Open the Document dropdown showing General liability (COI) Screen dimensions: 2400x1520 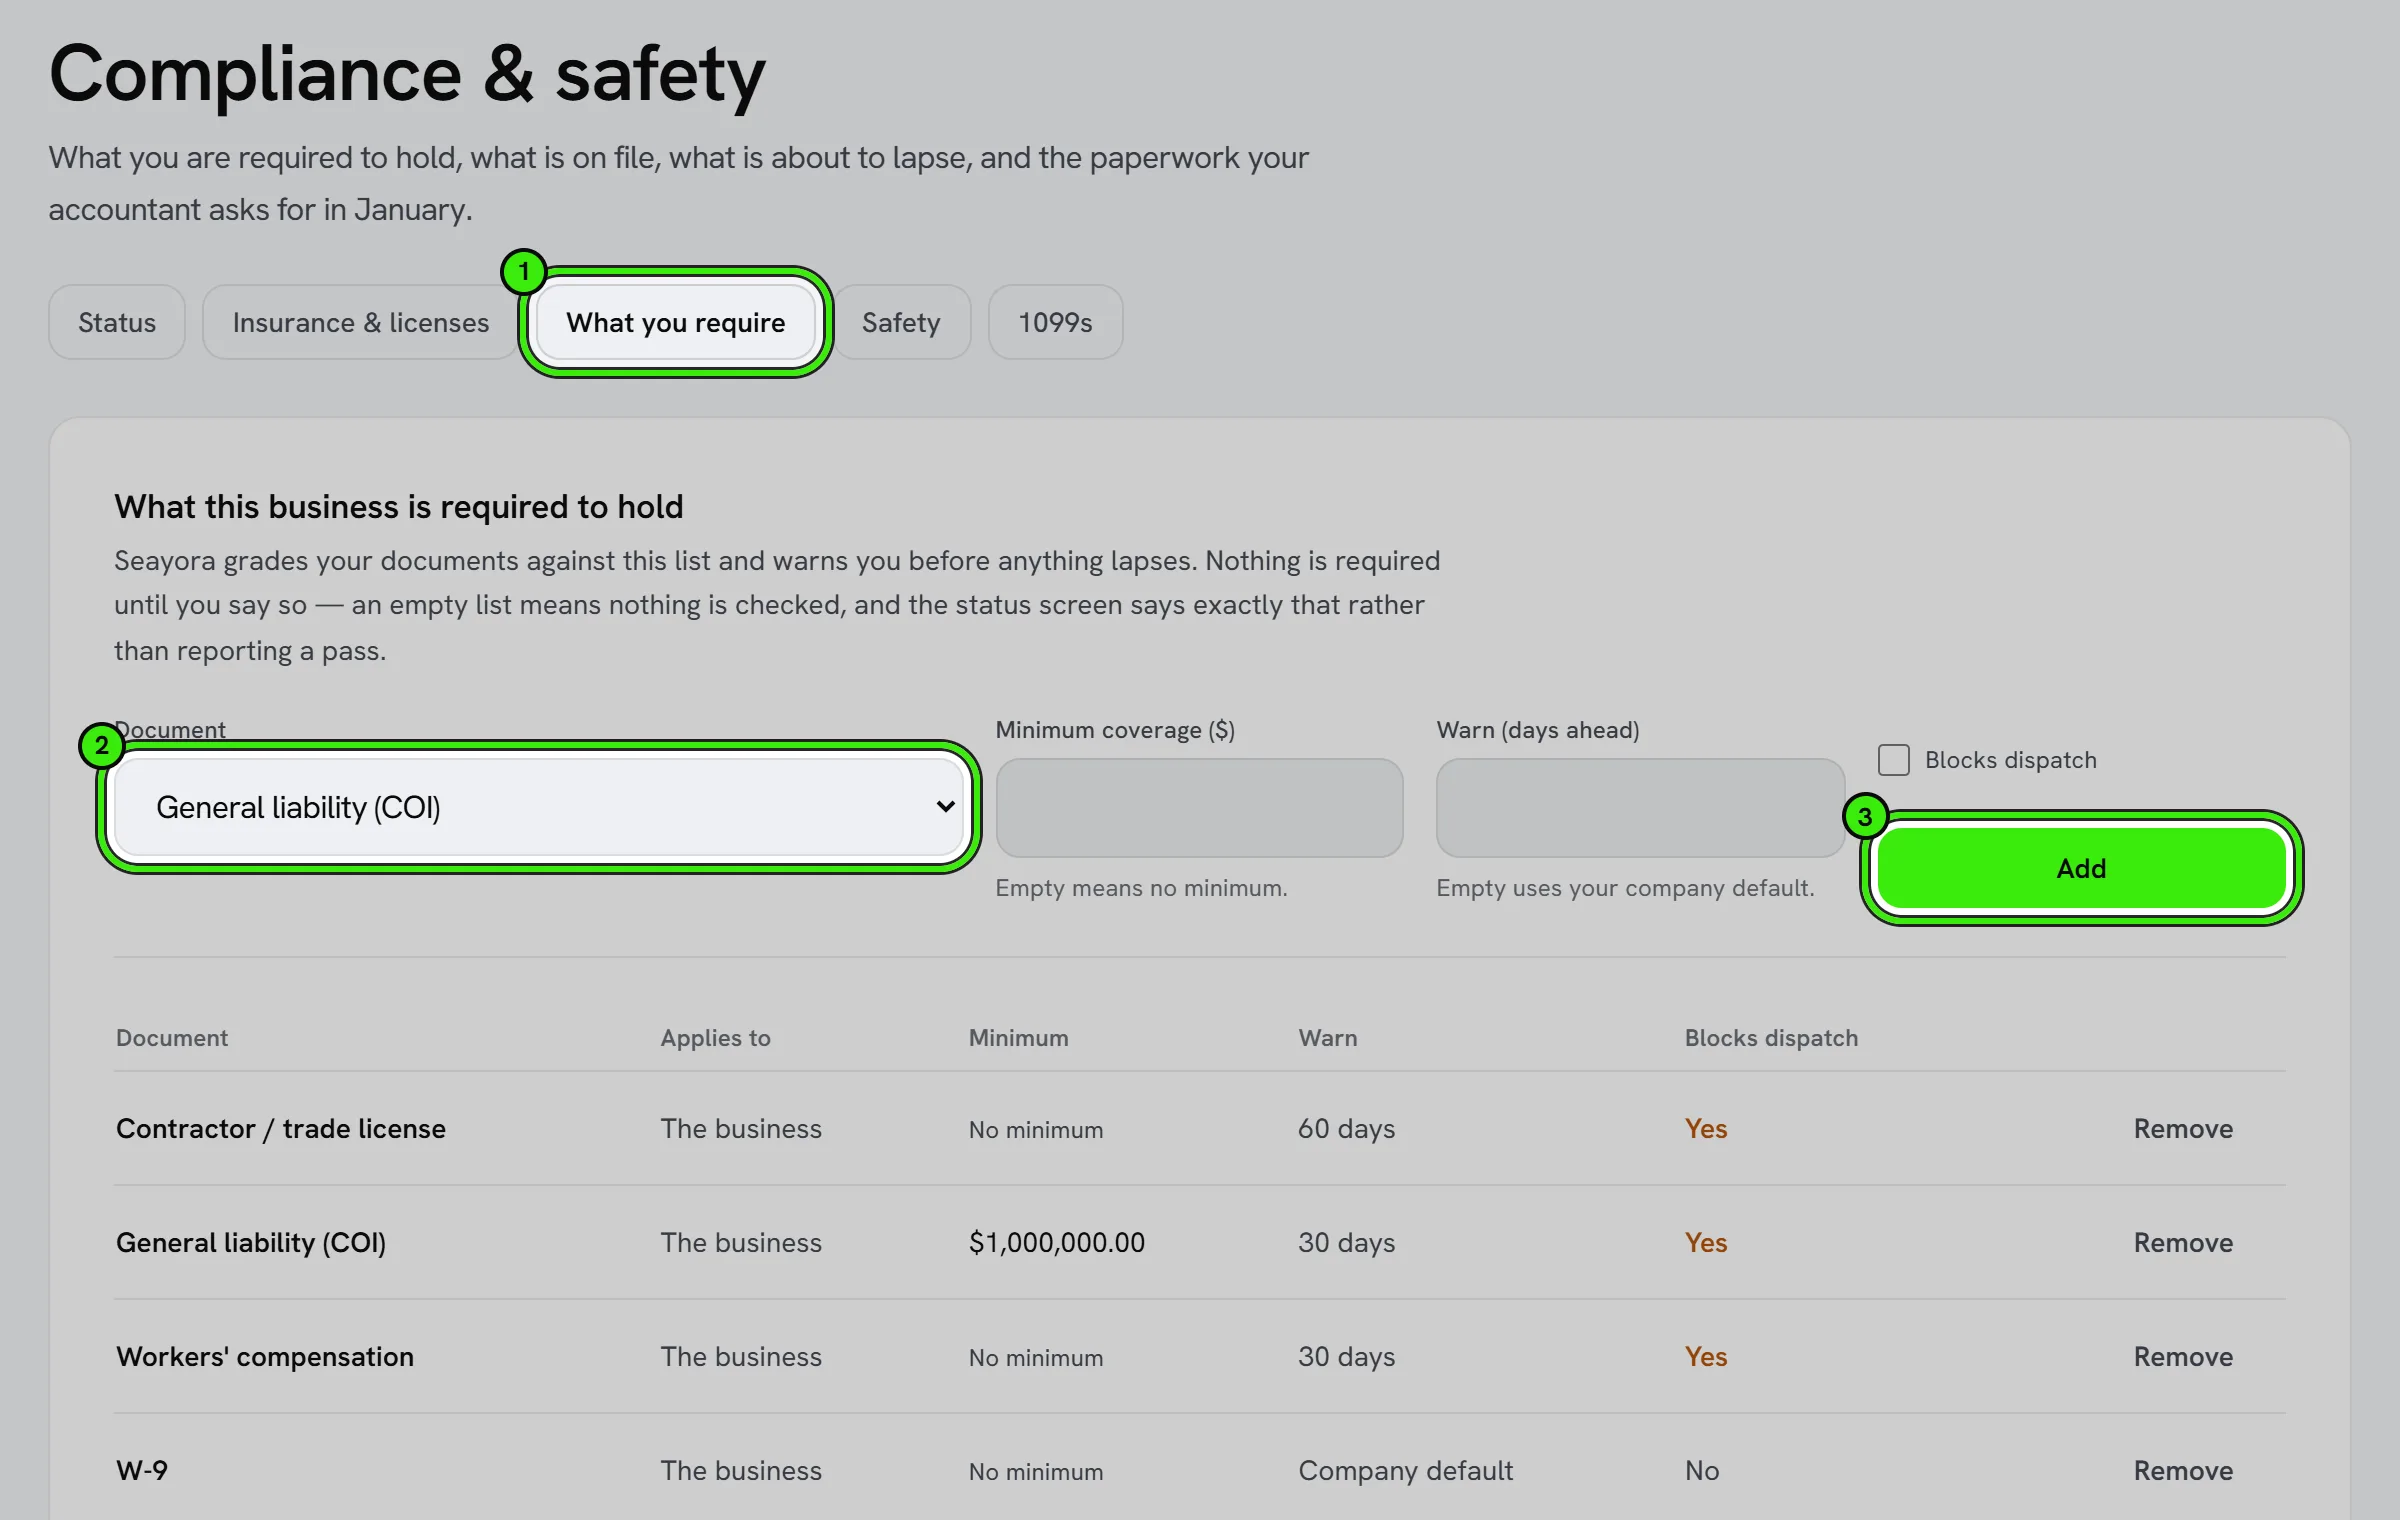tap(539, 807)
